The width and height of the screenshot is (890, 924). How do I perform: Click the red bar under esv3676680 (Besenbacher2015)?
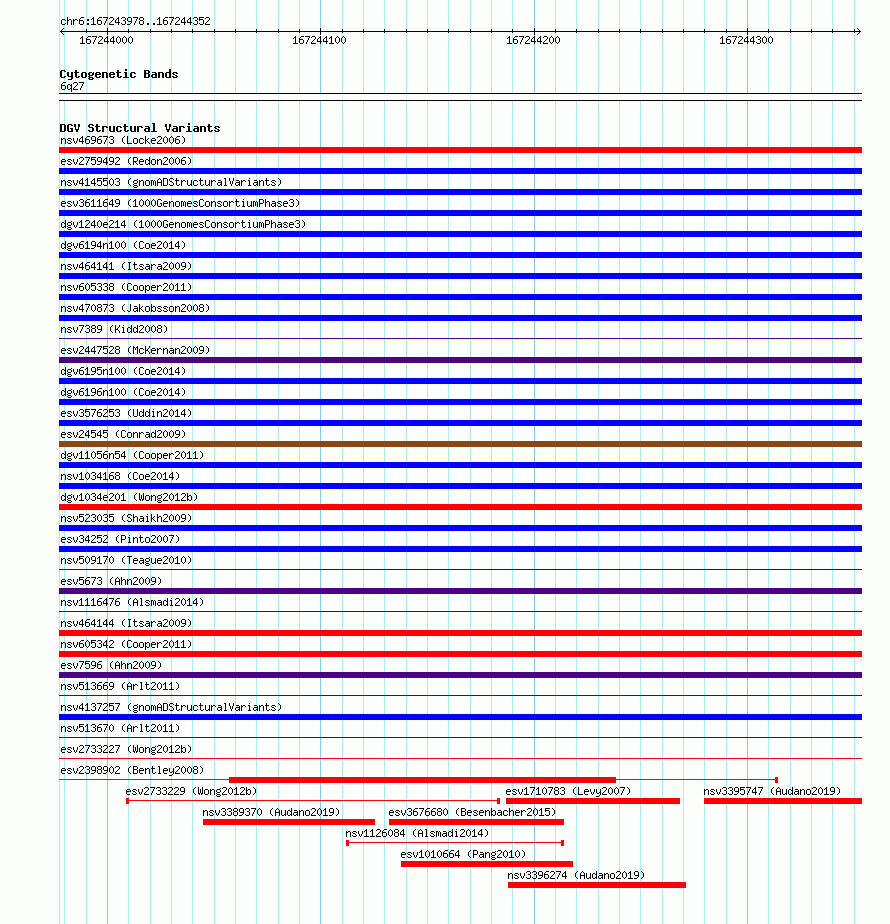[x=476, y=822]
